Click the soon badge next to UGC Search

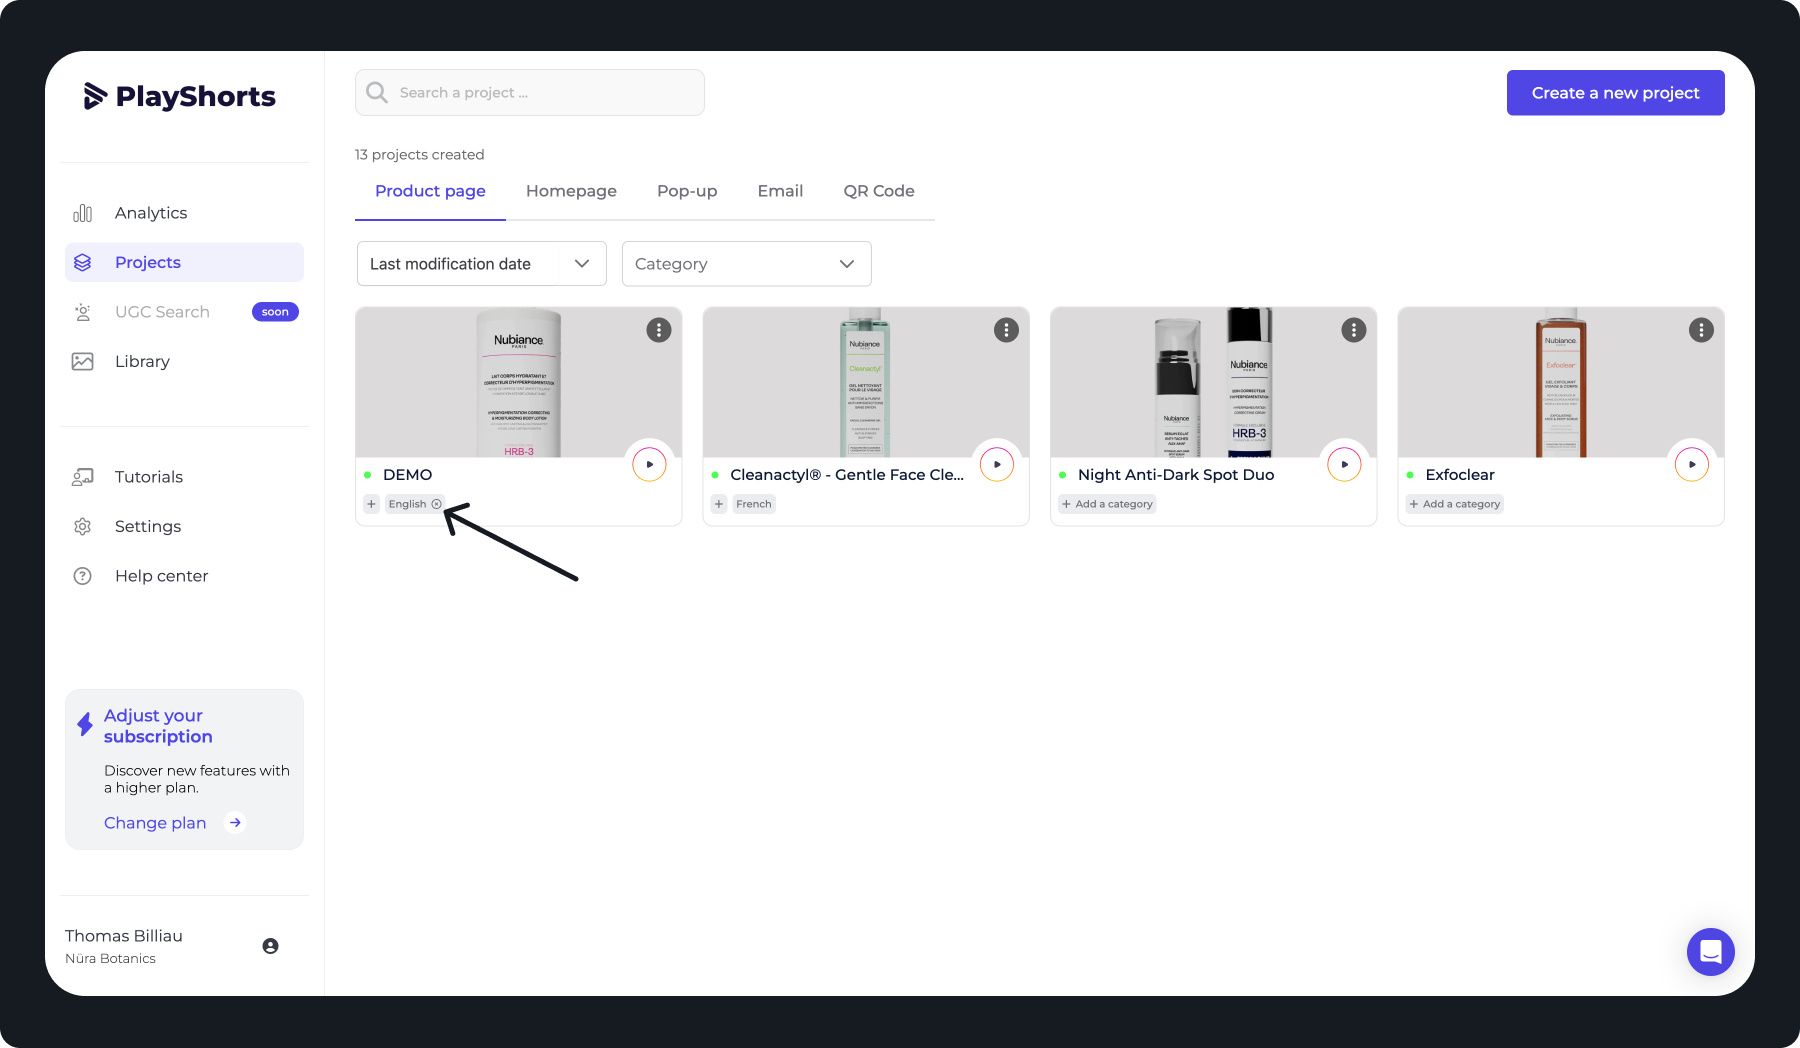click(275, 312)
